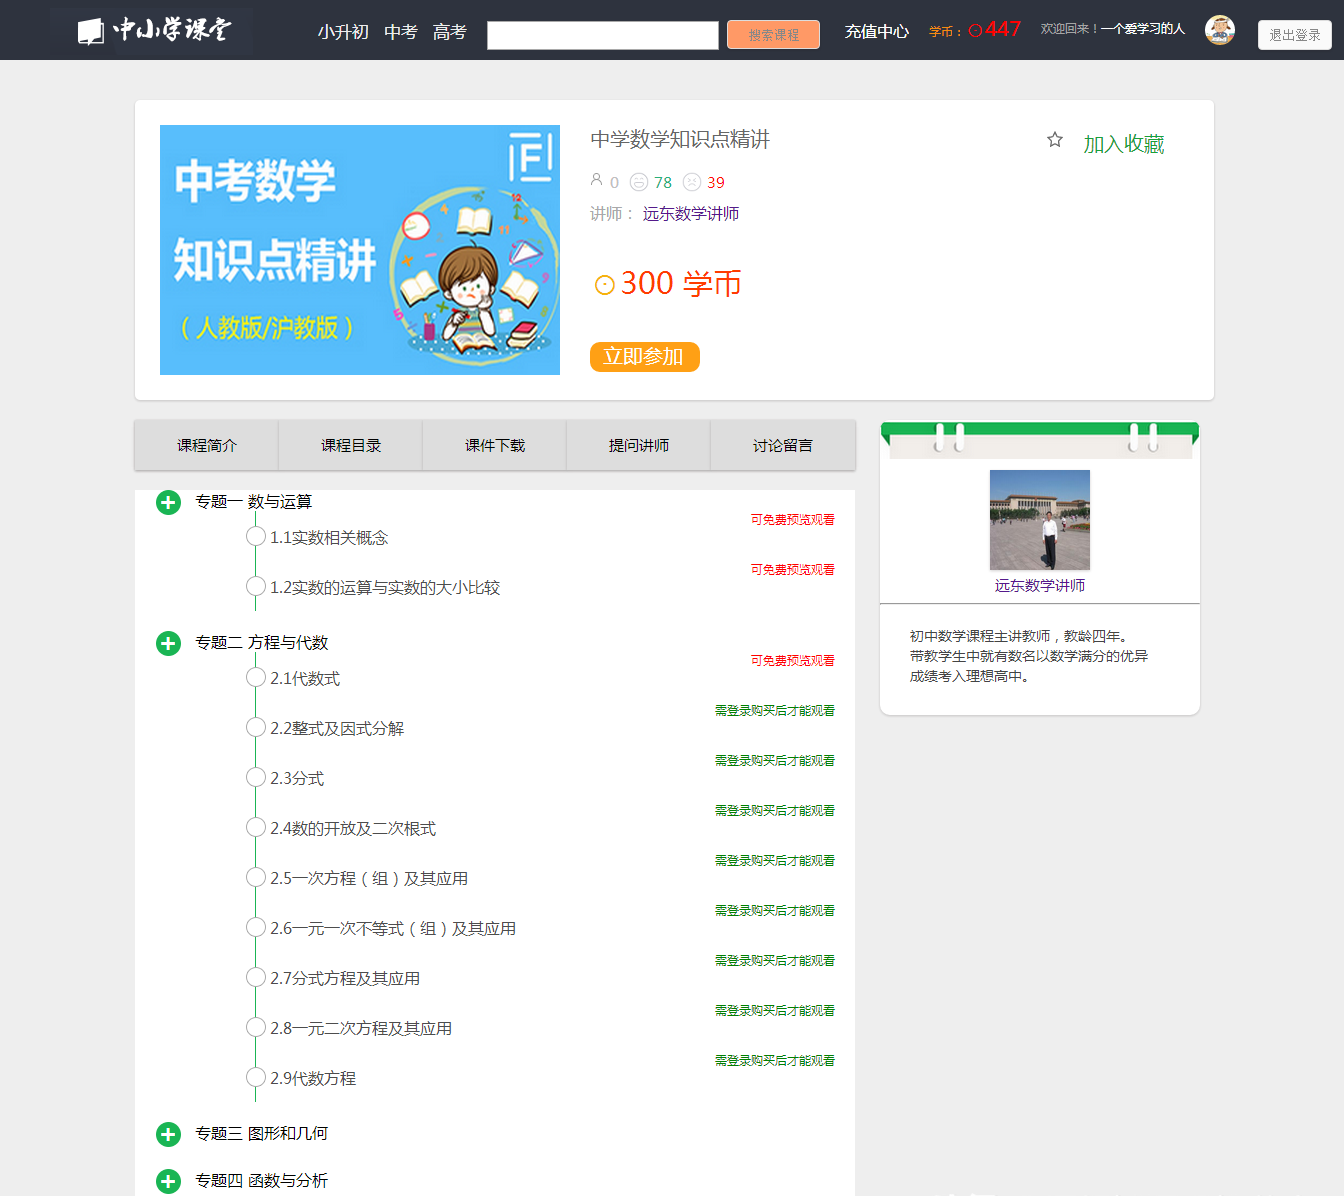Click 需登录购买后才能观看 for lesson 2.2
This screenshot has height=1196, width=1344.
click(x=775, y=711)
